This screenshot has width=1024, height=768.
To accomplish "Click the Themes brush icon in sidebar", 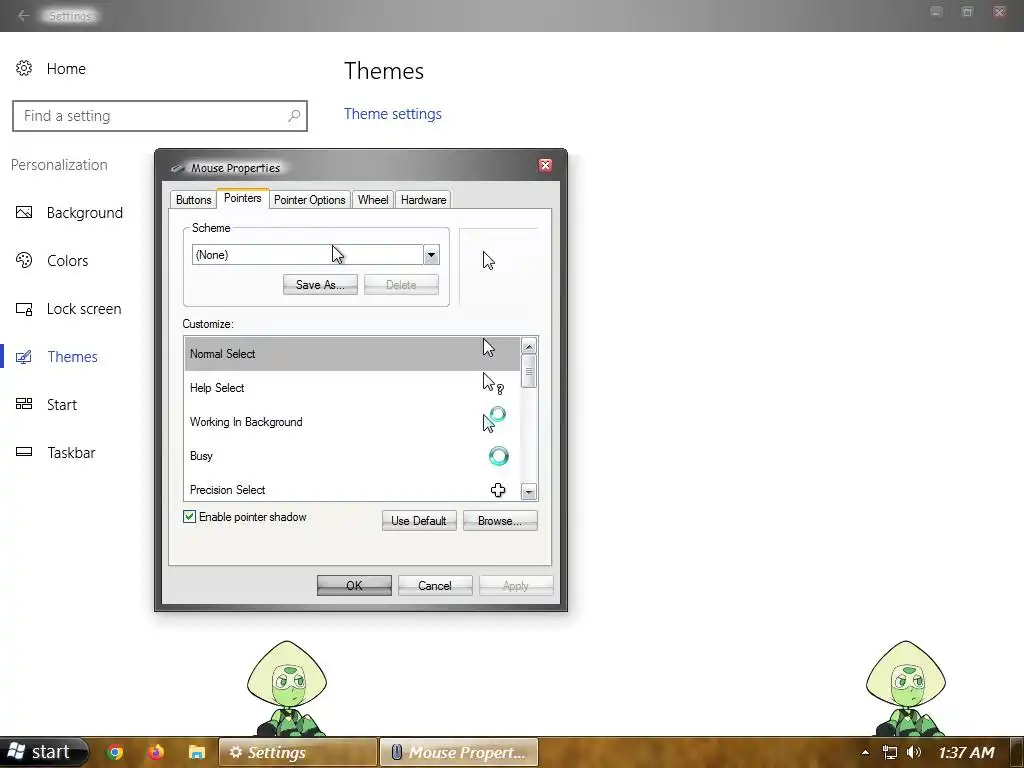I will tap(24, 357).
